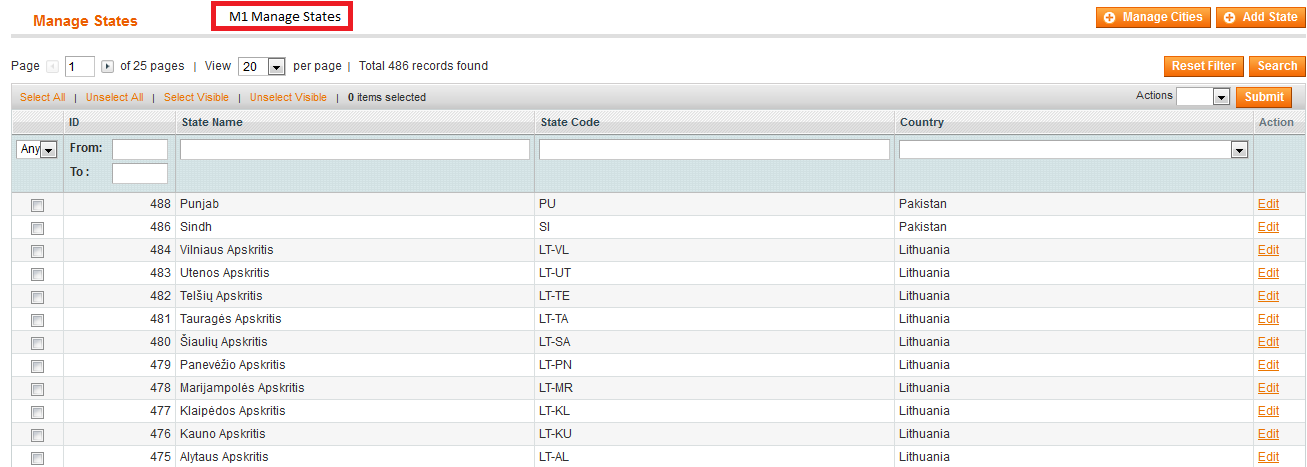The image size is (1307, 467).
Task: Sort by the Country column header
Action: pos(922,123)
